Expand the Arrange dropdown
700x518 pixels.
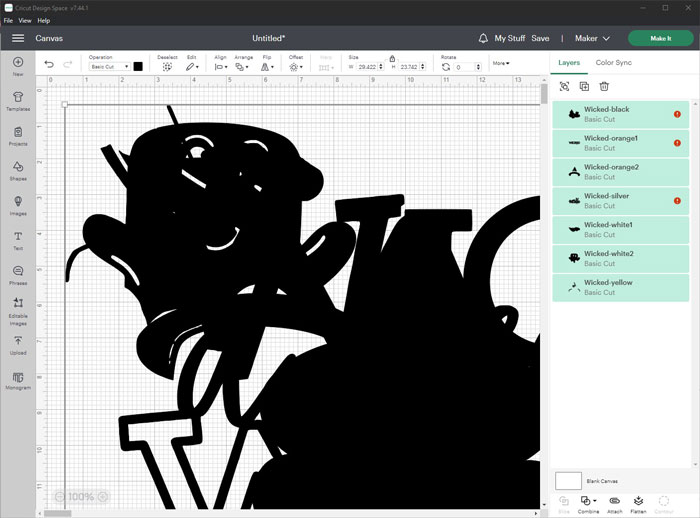(242, 67)
